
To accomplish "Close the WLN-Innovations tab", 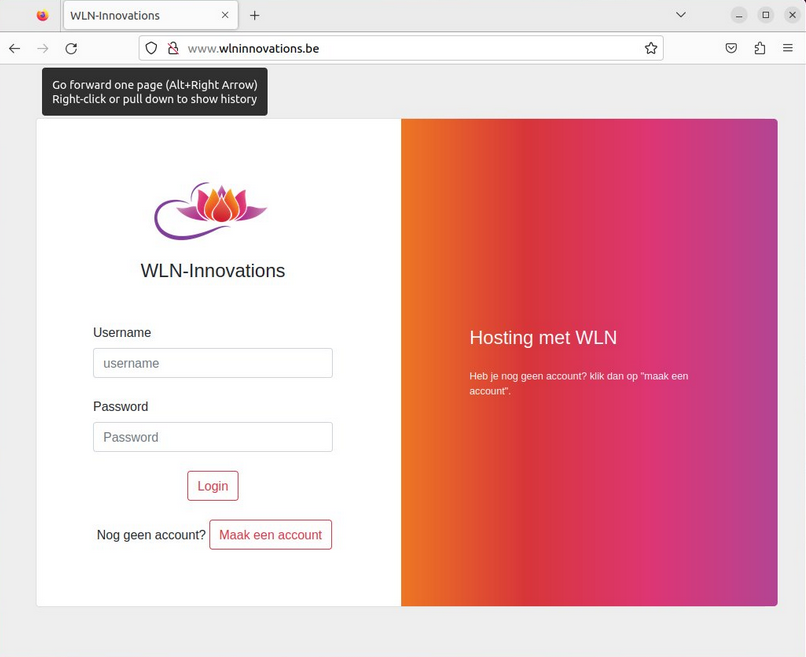I will (225, 15).
